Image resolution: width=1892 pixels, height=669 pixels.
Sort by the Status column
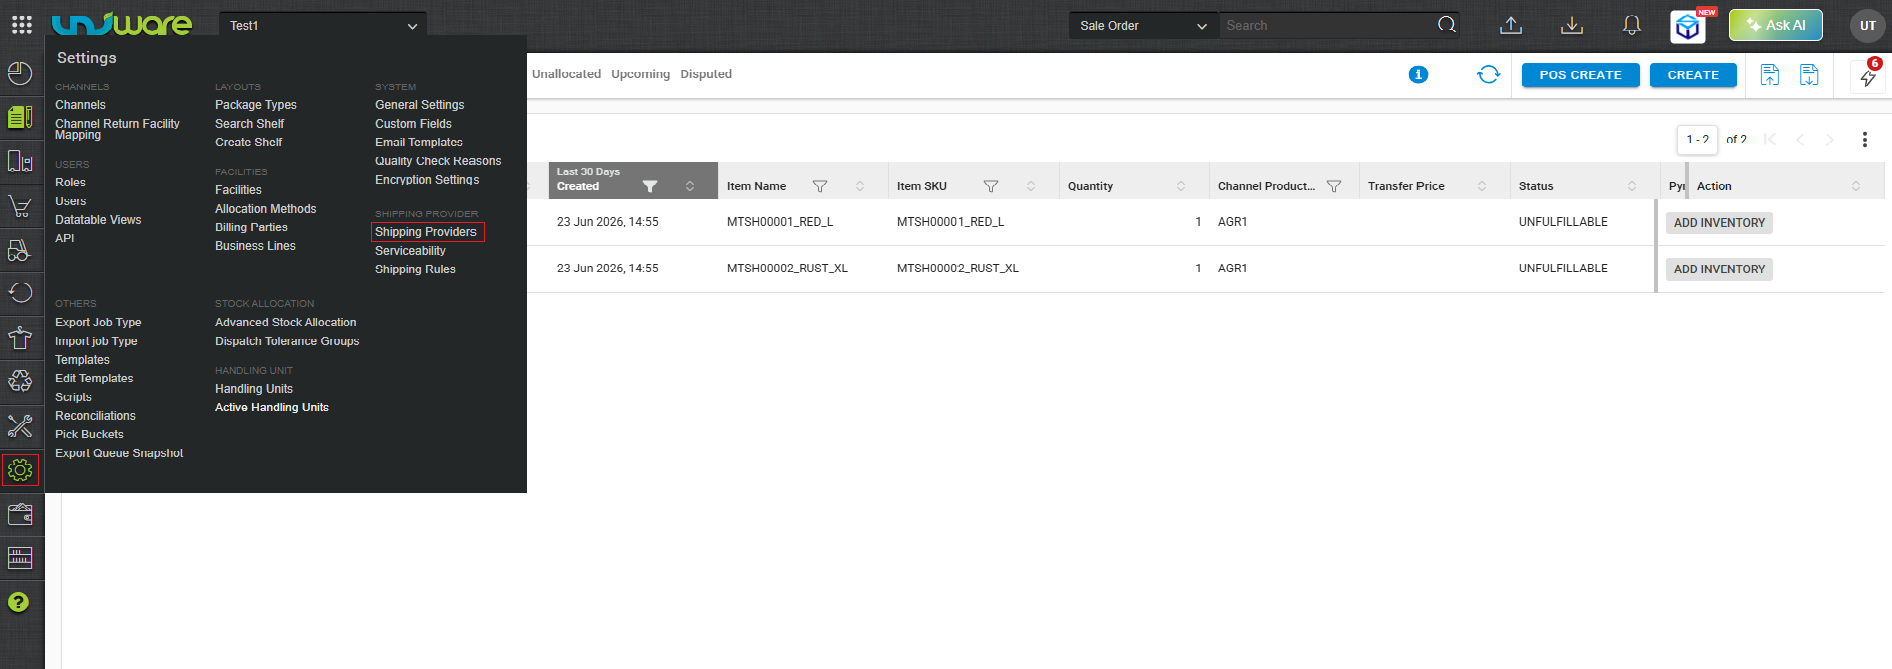pyautogui.click(x=1632, y=186)
